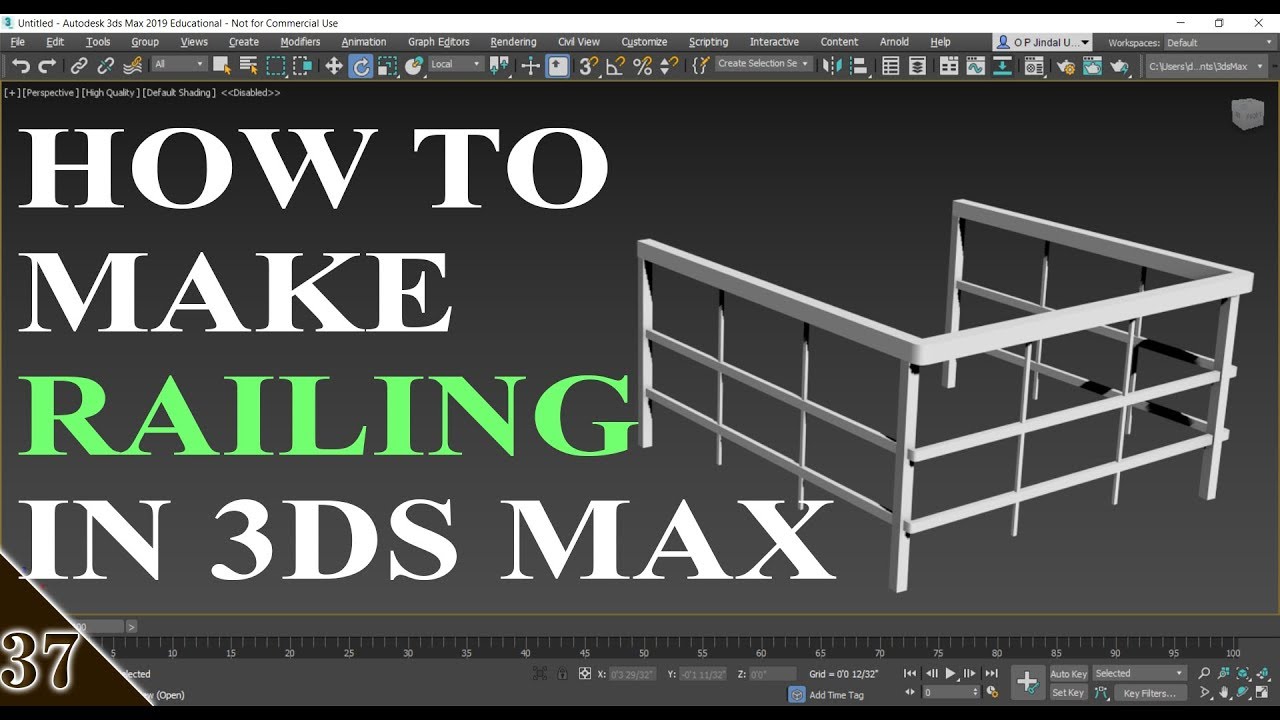
Task: Open Select by Name dialog
Action: pos(249,66)
